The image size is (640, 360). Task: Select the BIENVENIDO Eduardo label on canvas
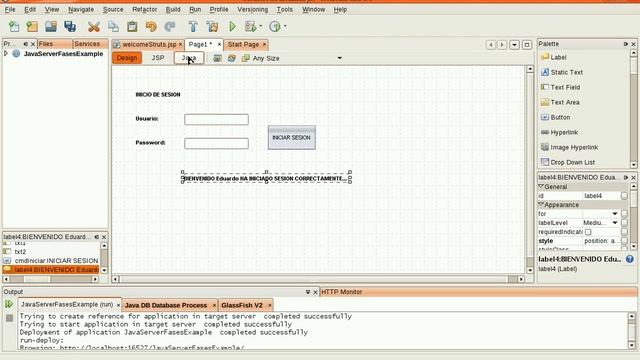266,178
